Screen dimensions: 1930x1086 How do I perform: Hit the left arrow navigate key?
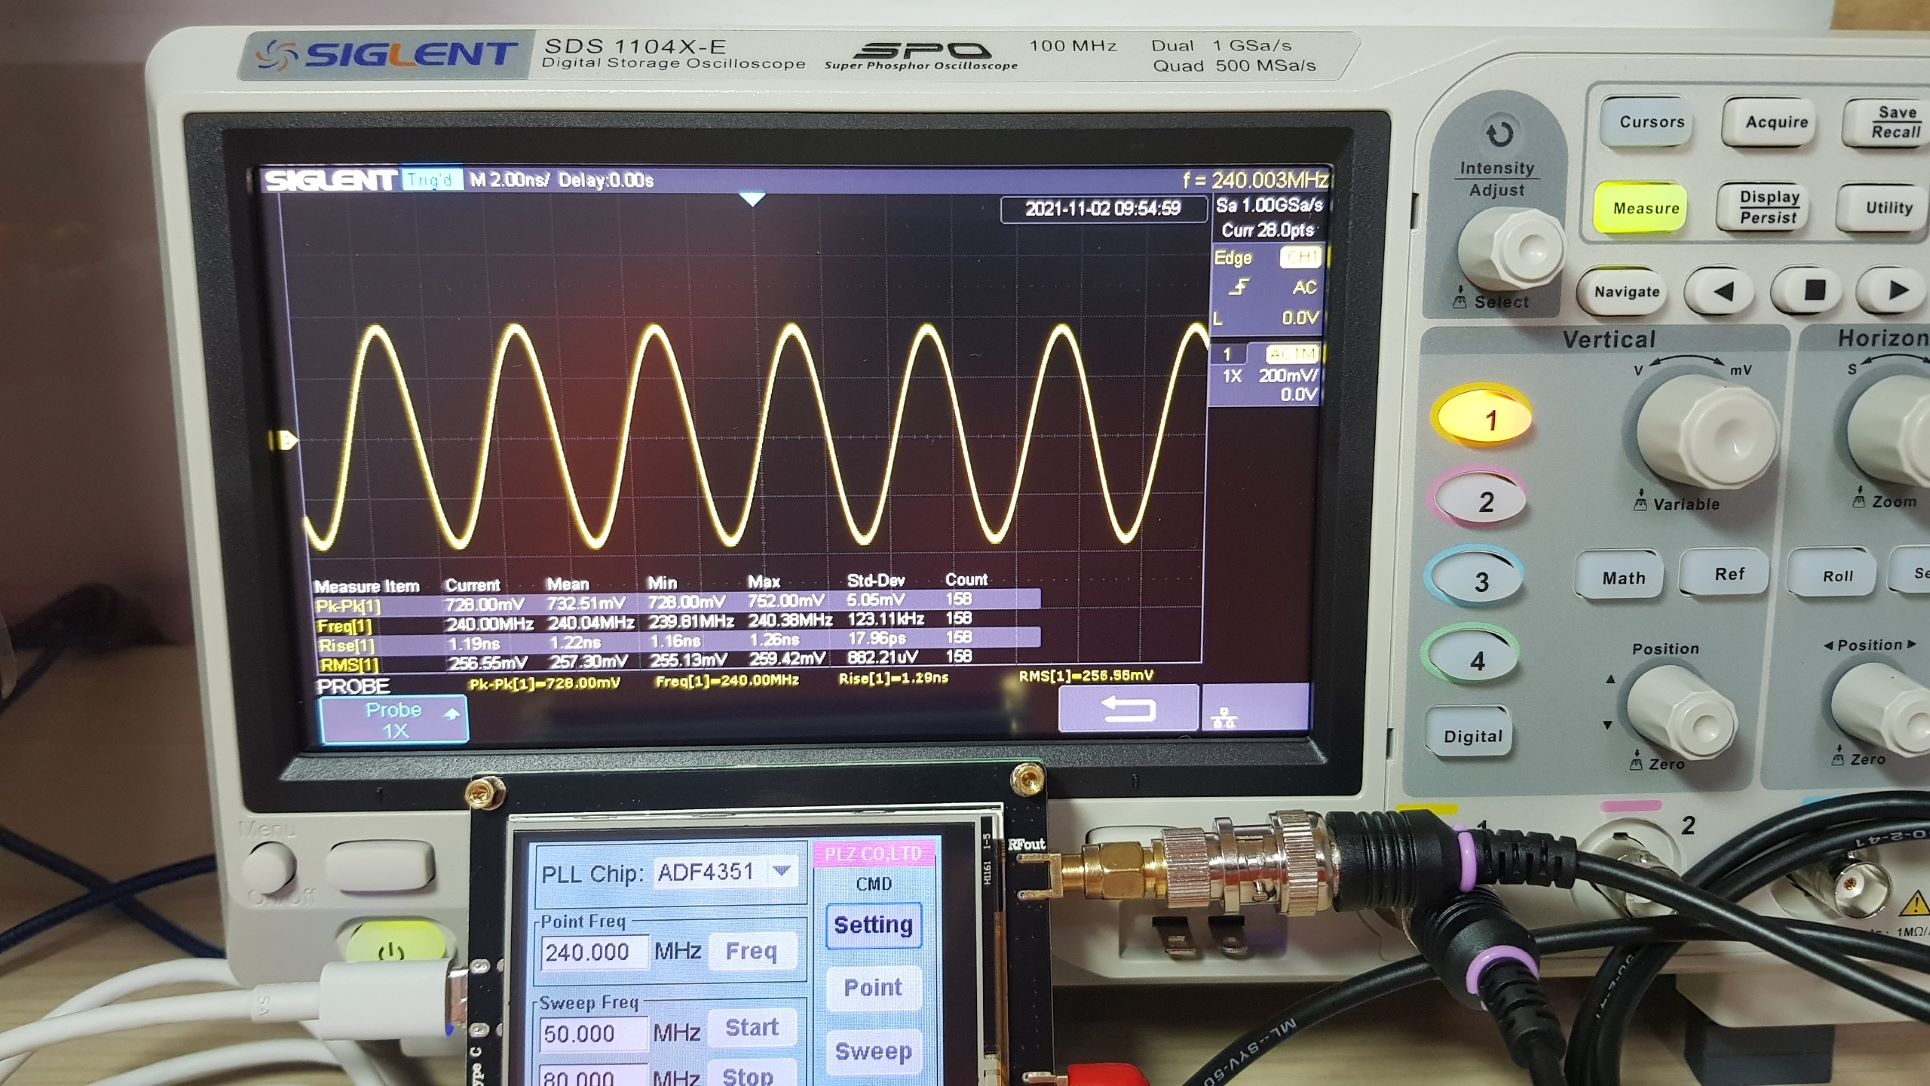tap(1722, 291)
